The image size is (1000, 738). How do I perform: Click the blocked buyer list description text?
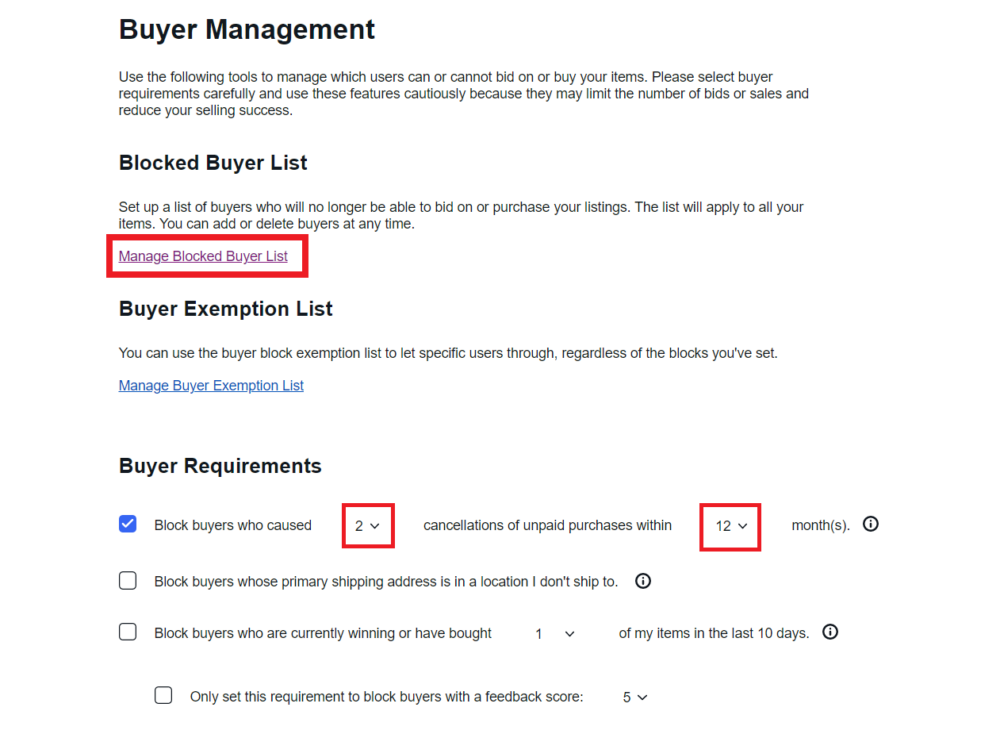click(460, 214)
